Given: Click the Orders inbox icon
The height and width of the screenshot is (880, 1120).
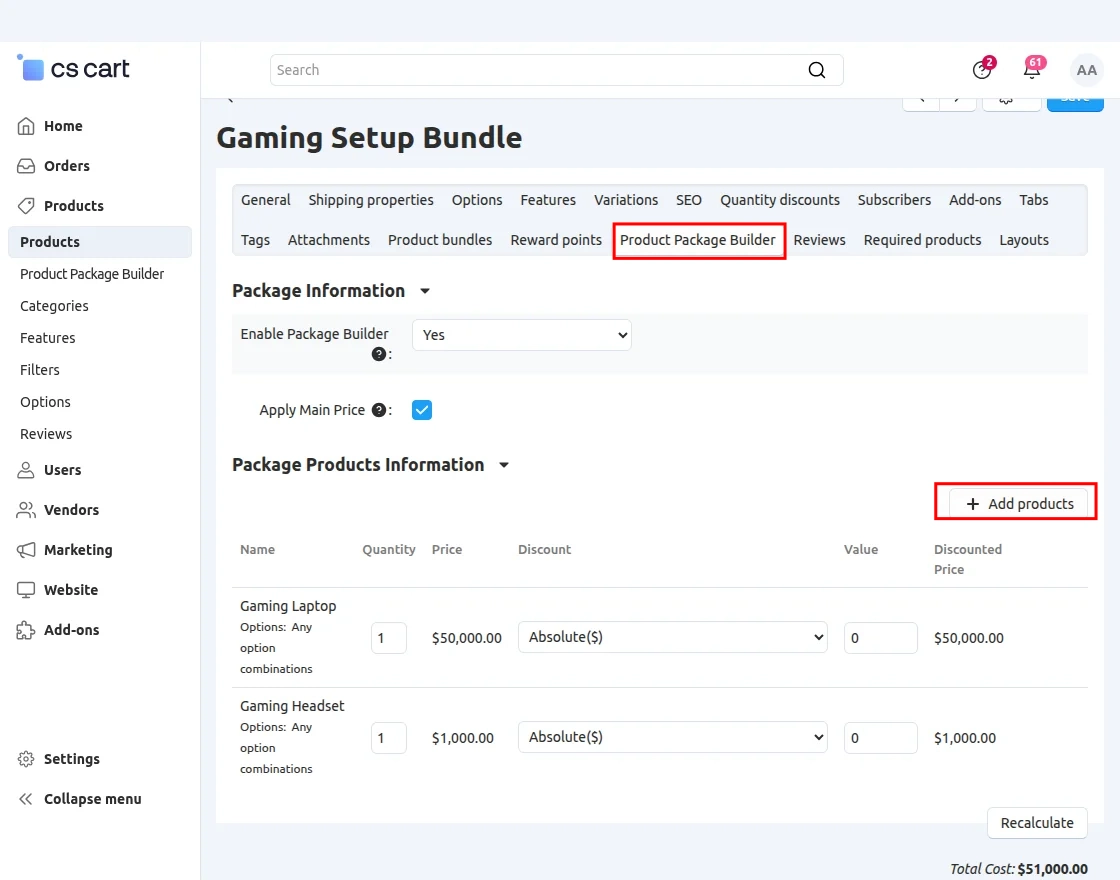Looking at the screenshot, I should tap(26, 166).
